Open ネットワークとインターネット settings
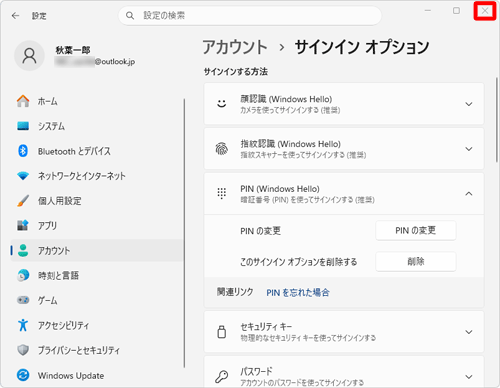The image size is (500, 388). point(97,176)
